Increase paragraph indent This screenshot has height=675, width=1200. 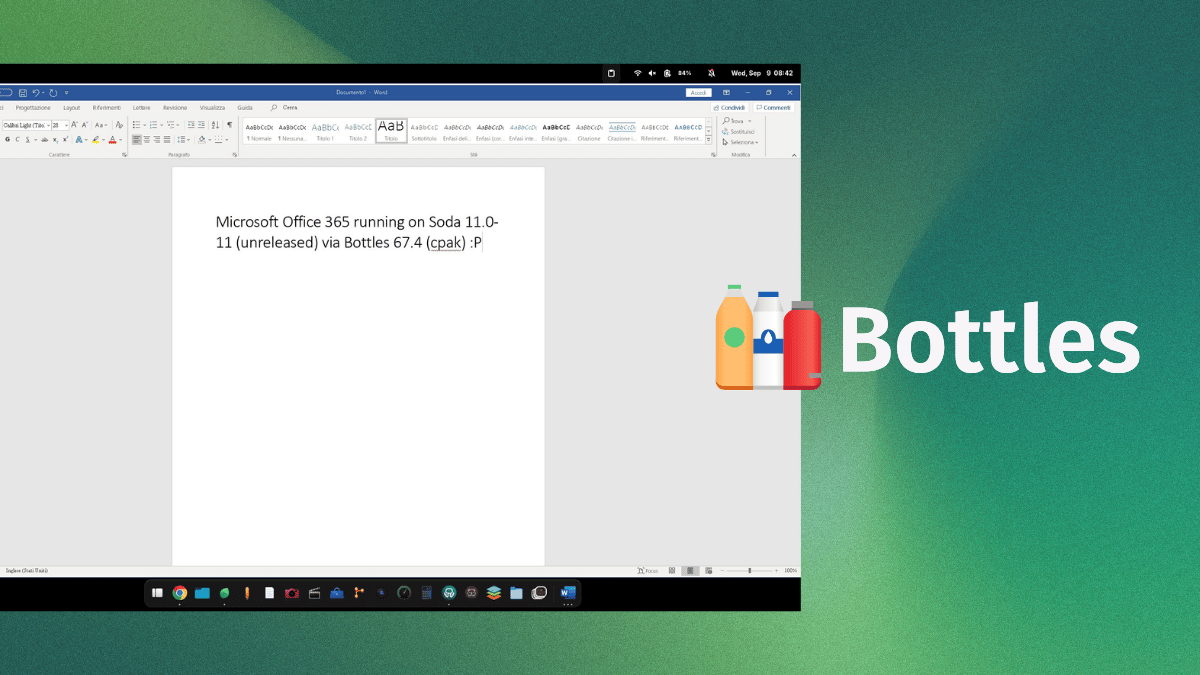(x=201, y=125)
